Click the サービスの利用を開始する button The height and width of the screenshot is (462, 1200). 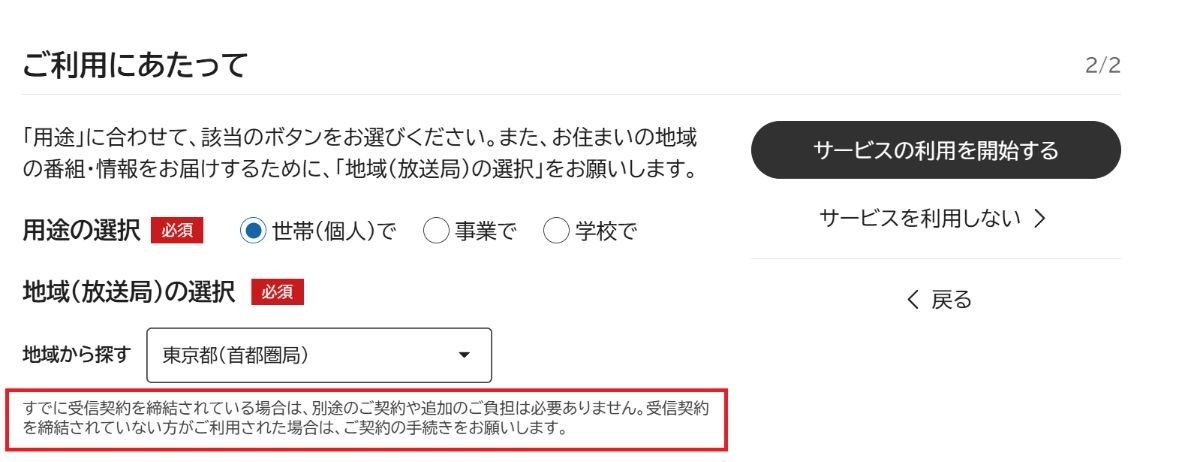(935, 150)
